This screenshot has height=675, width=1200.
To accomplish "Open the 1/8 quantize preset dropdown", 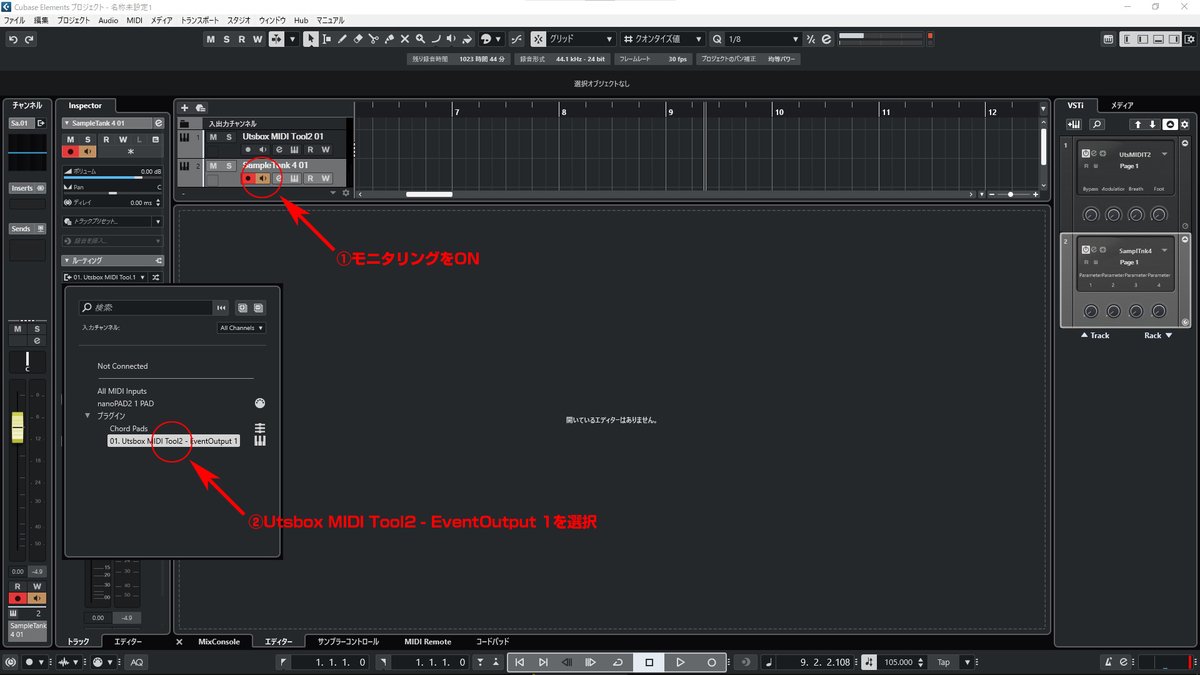I will pyautogui.click(x=763, y=39).
